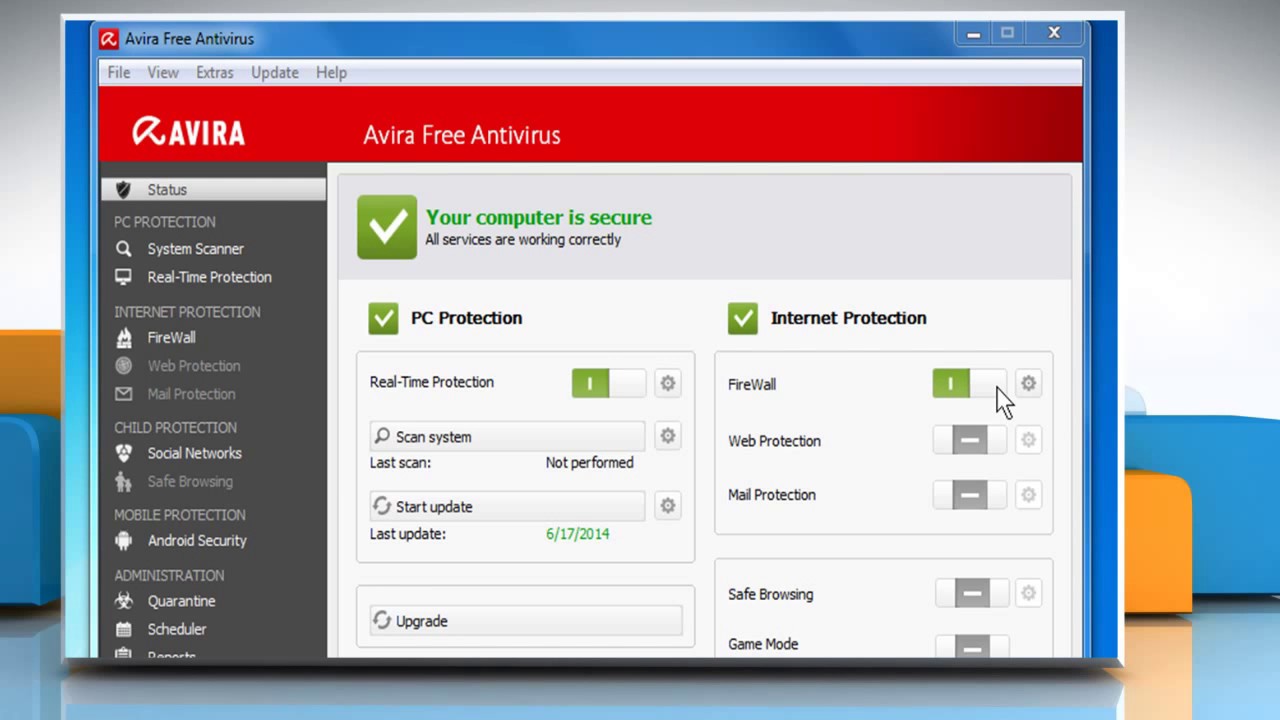This screenshot has width=1280, height=720.
Task: Click the ADMINISTRATION sidebar heading
Action: [x=169, y=576]
